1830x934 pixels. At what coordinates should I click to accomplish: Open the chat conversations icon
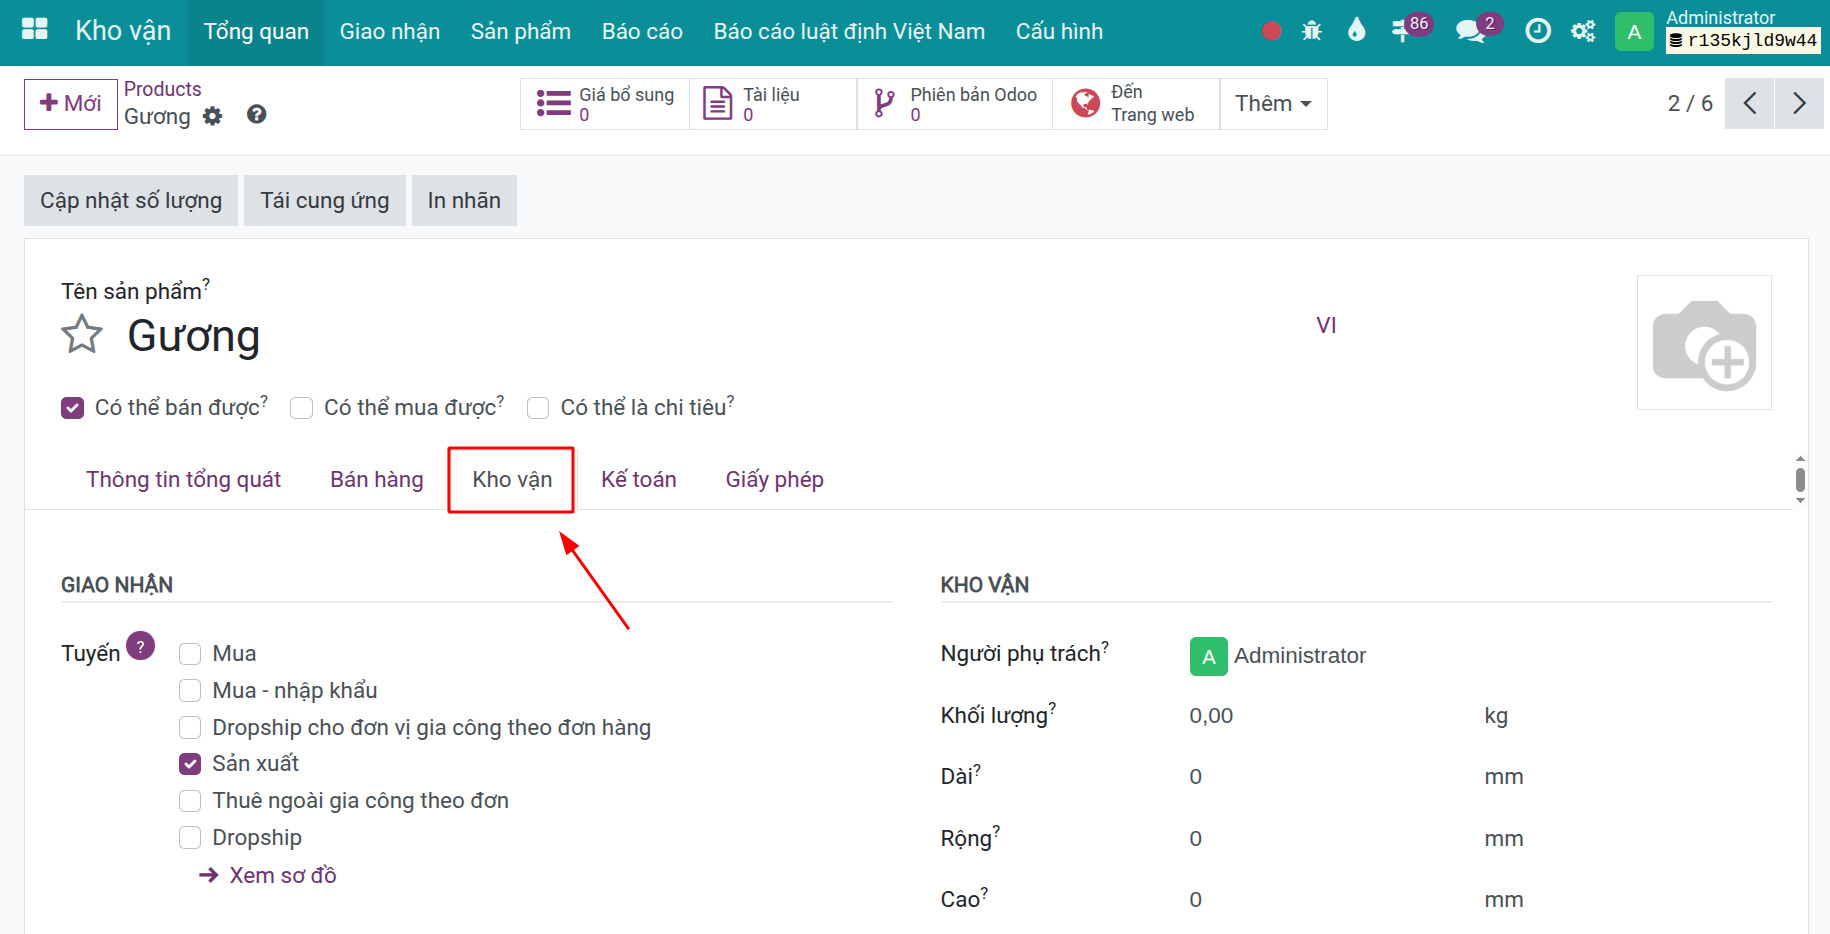pyautogui.click(x=1470, y=31)
